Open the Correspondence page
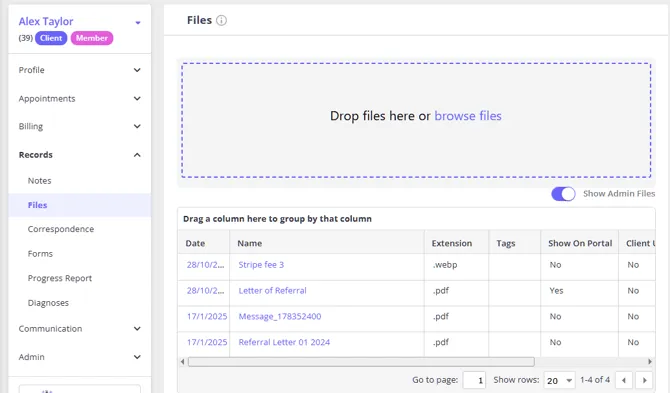The image size is (670, 393). (x=61, y=229)
